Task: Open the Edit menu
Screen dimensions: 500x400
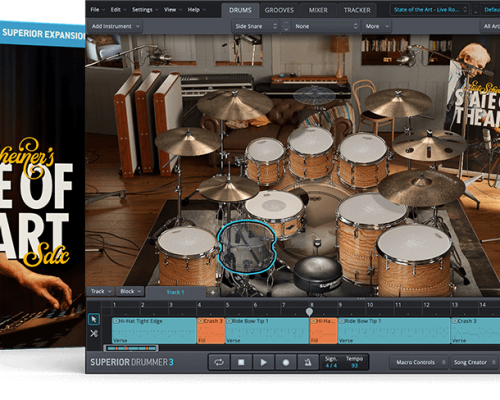Action: click(118, 10)
